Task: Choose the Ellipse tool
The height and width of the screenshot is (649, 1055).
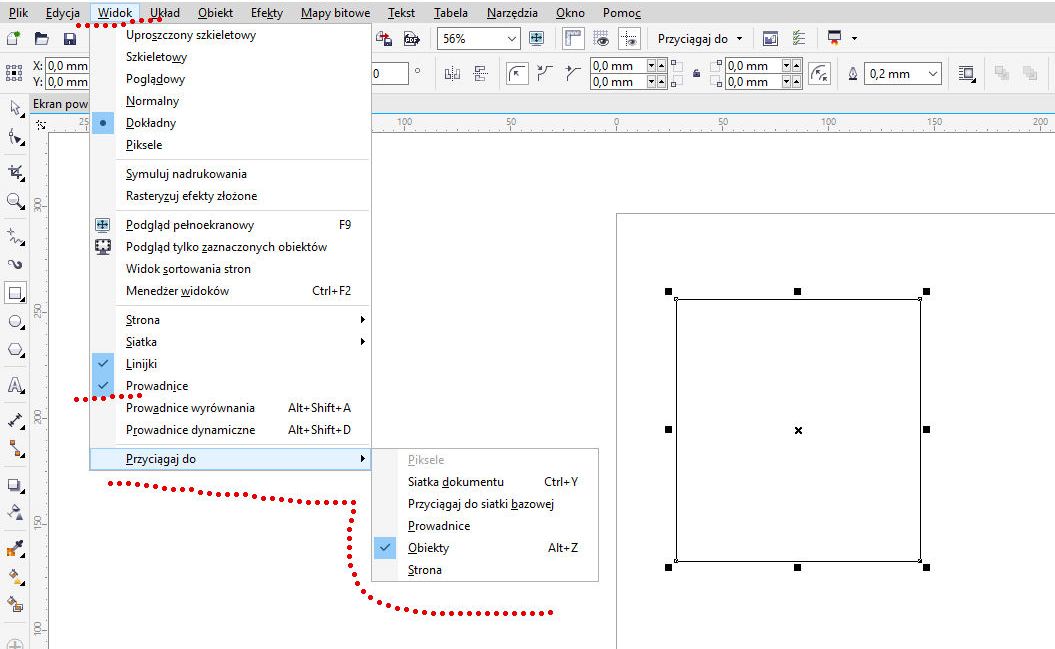Action: tap(15, 322)
